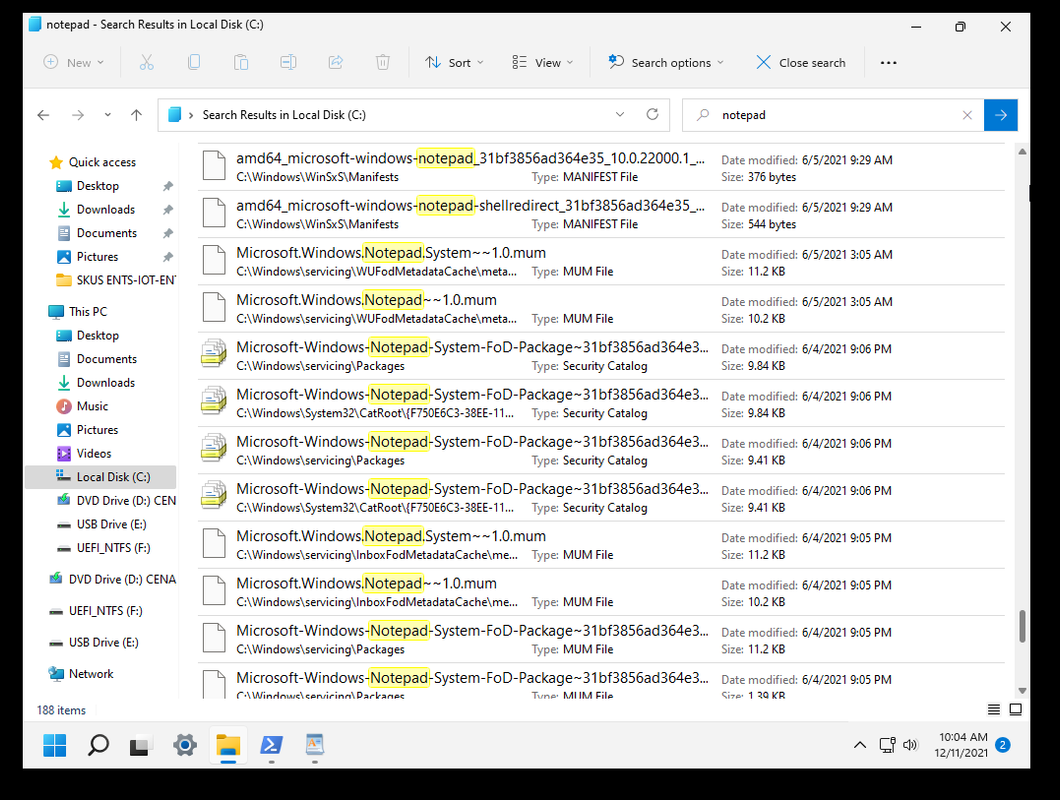
Task: Clear the notepad search text
Action: click(x=967, y=115)
